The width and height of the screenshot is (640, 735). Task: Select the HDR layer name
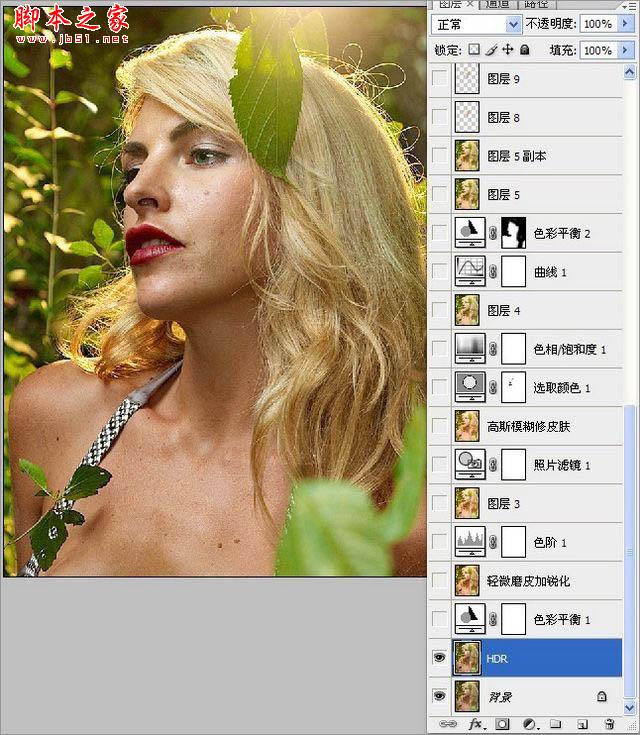click(x=497, y=659)
